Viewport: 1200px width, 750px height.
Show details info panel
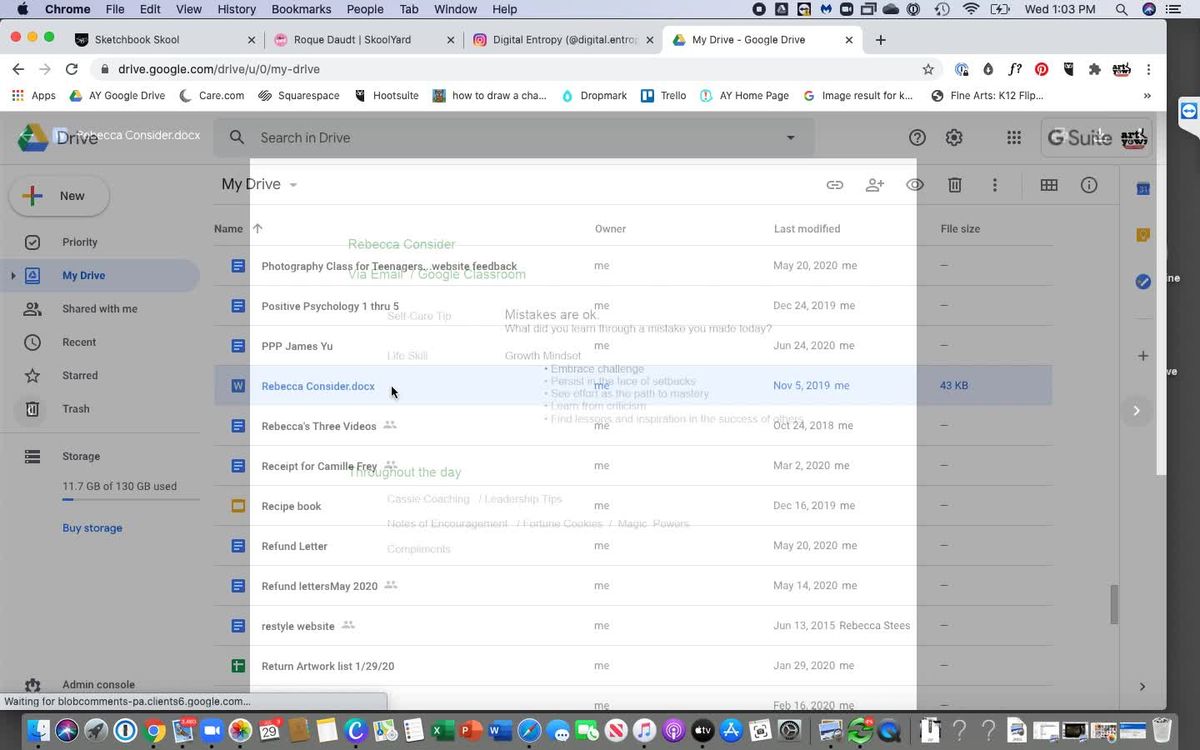pos(1089,185)
